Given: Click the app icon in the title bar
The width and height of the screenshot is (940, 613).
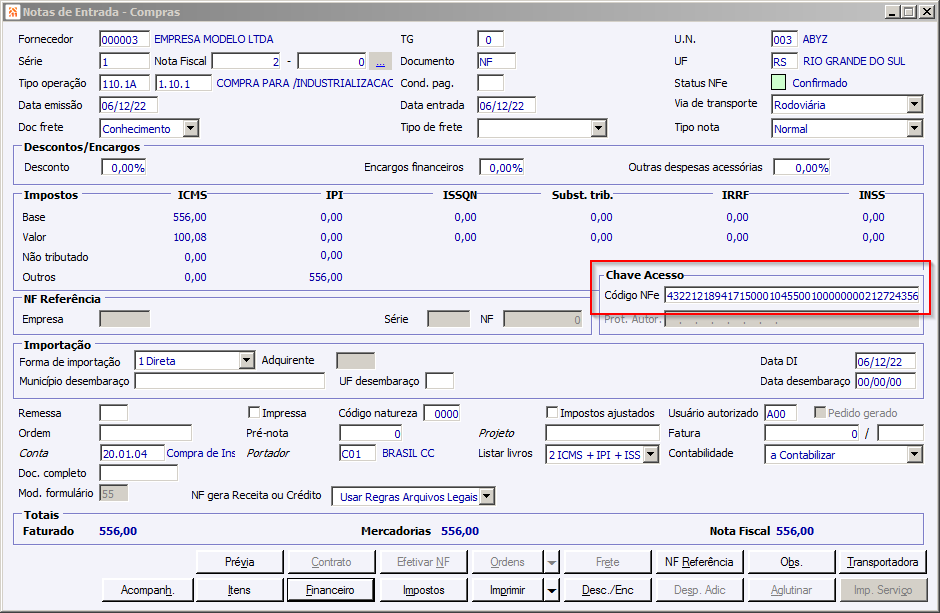Looking at the screenshot, I should click(12, 12).
